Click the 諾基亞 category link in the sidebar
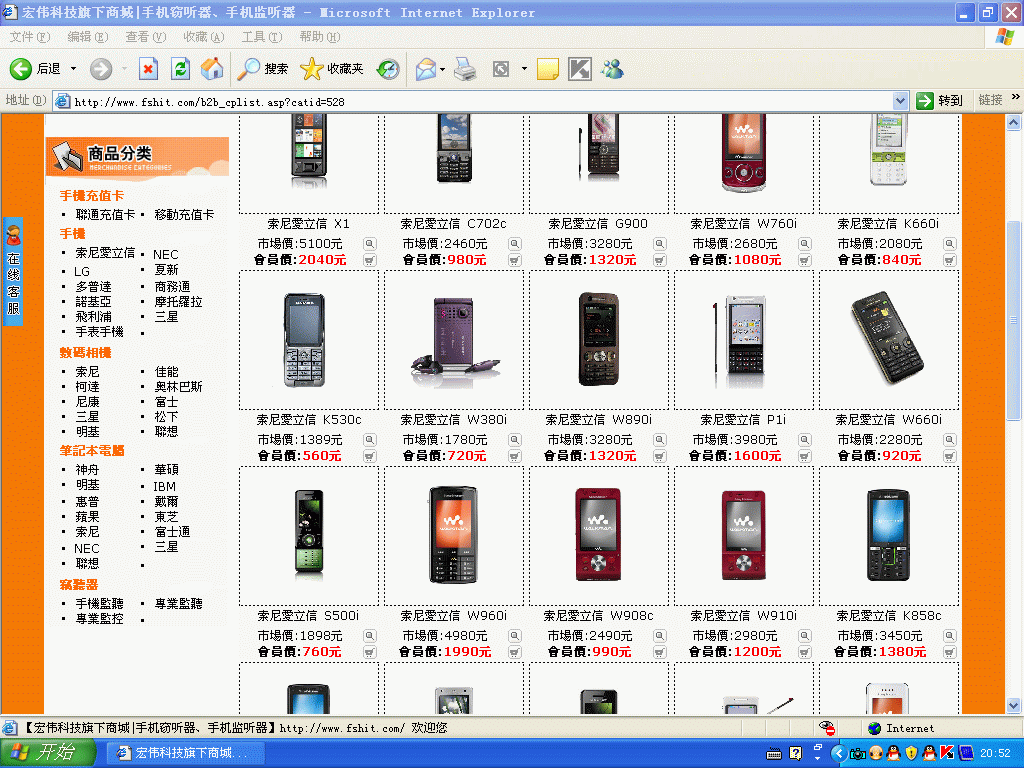This screenshot has width=1024, height=768. pos(93,301)
